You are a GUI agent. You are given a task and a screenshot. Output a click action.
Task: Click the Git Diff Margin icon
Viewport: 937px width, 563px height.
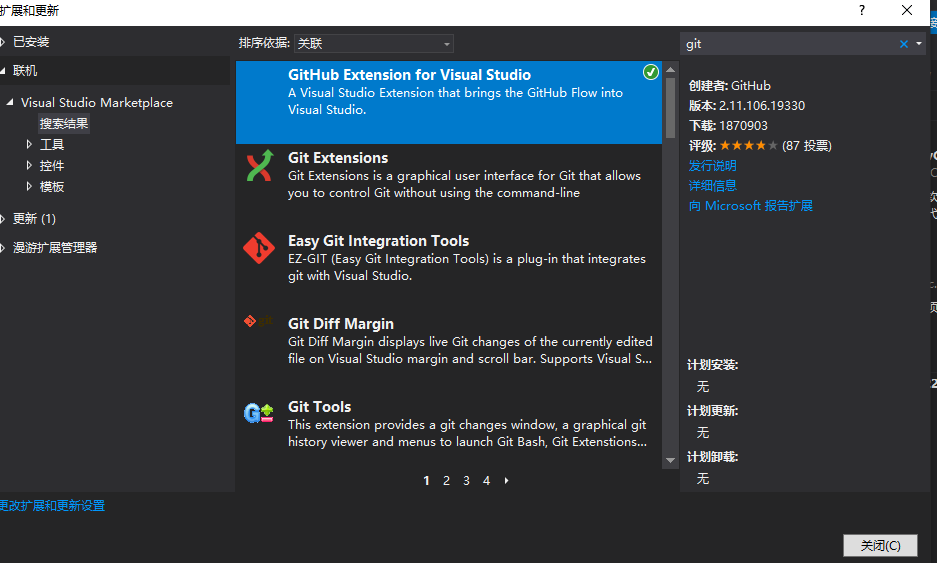coord(258,322)
